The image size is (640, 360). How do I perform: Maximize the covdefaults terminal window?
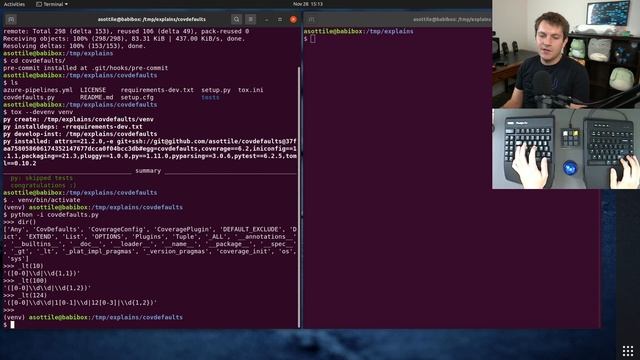pos(280,19)
